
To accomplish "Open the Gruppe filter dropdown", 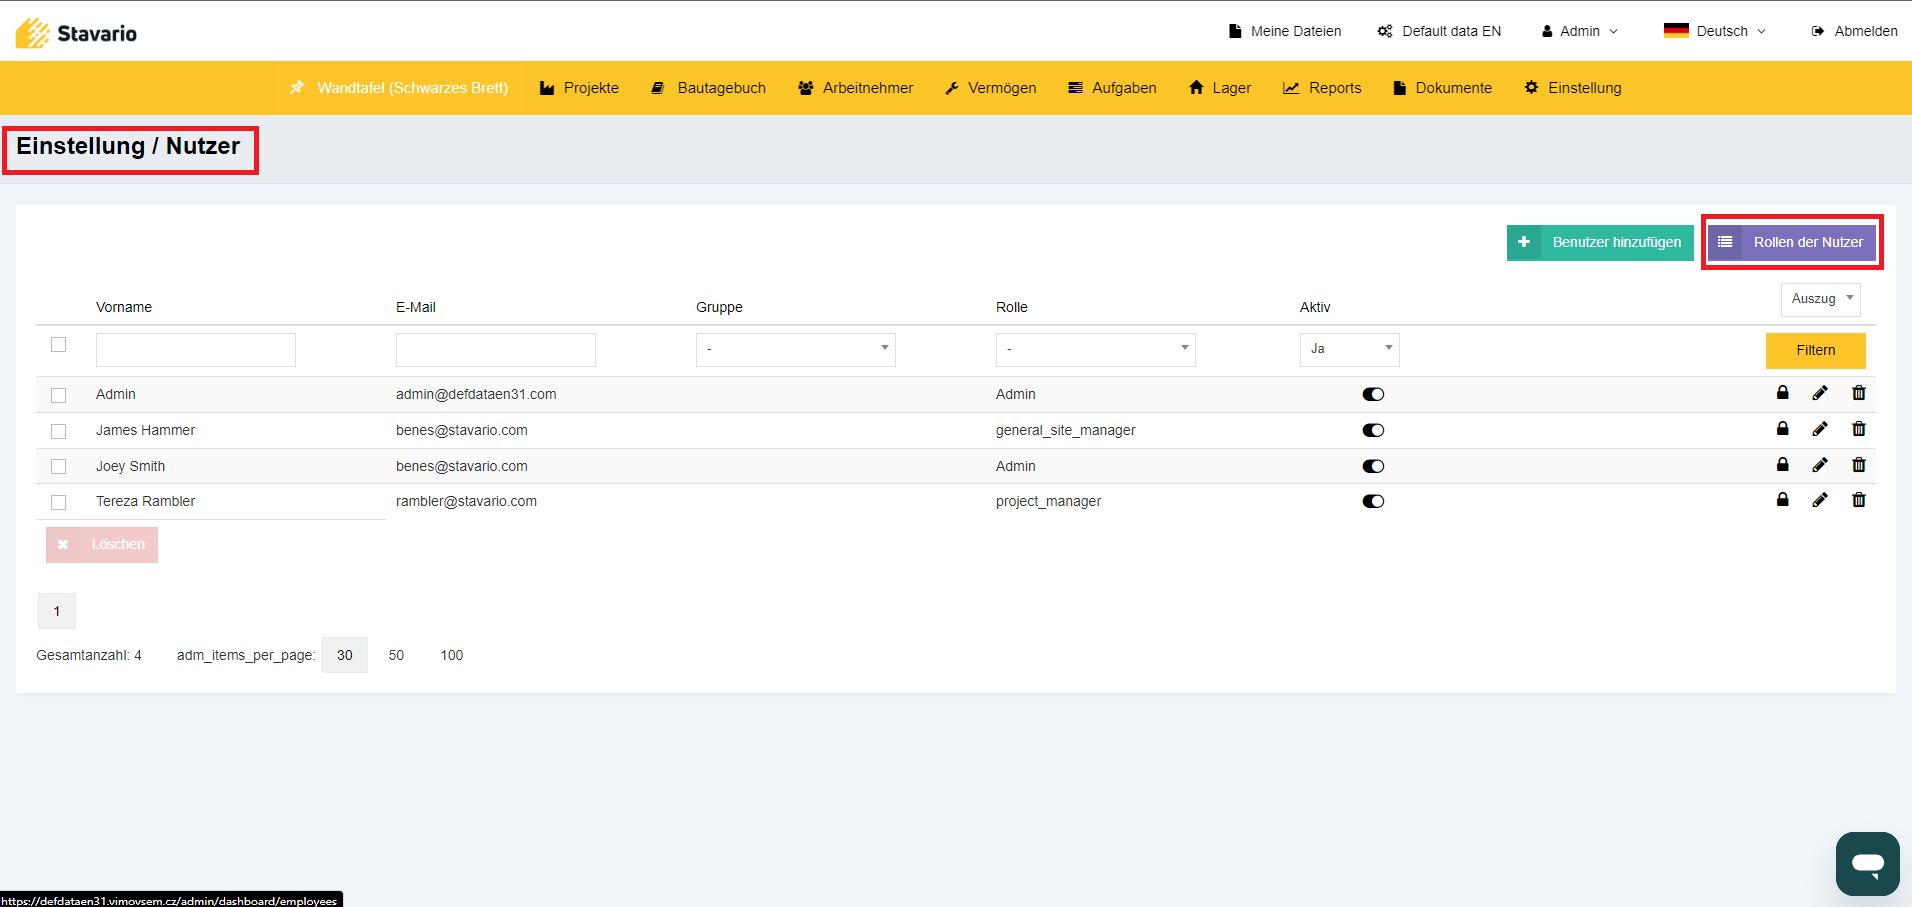I will click(796, 349).
